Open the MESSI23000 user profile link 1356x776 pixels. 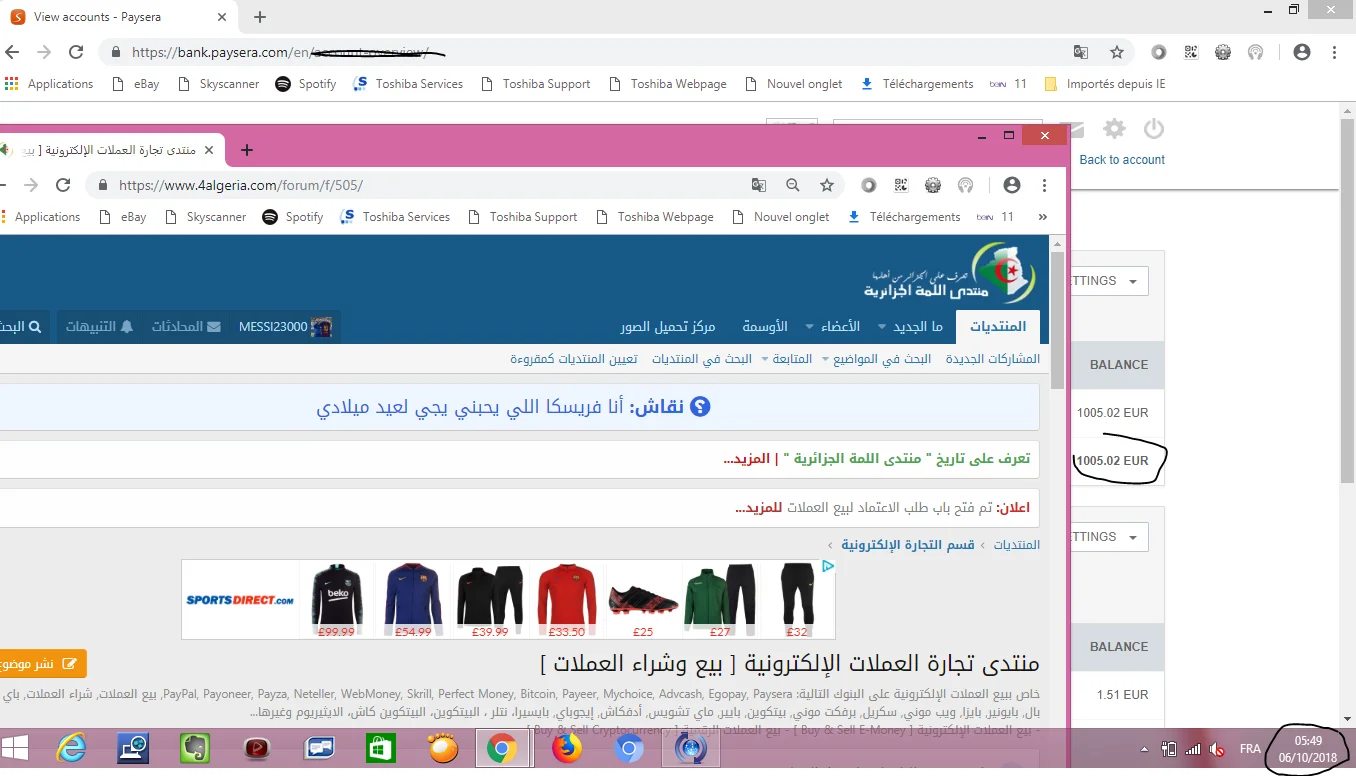pyautogui.click(x=284, y=327)
